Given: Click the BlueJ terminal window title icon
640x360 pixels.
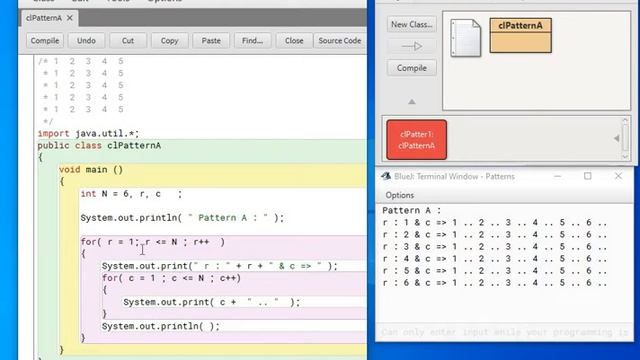Looking at the screenshot, I should click(386, 176).
